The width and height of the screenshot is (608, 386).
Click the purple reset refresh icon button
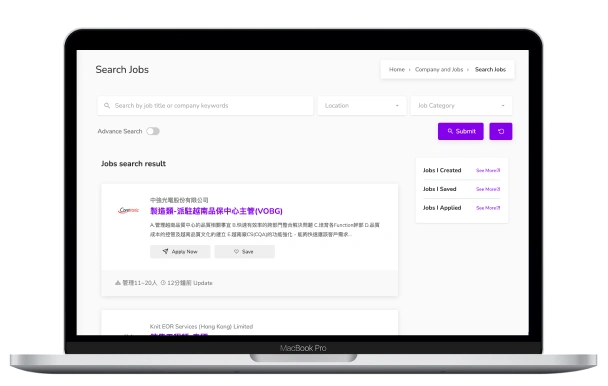pos(501,132)
